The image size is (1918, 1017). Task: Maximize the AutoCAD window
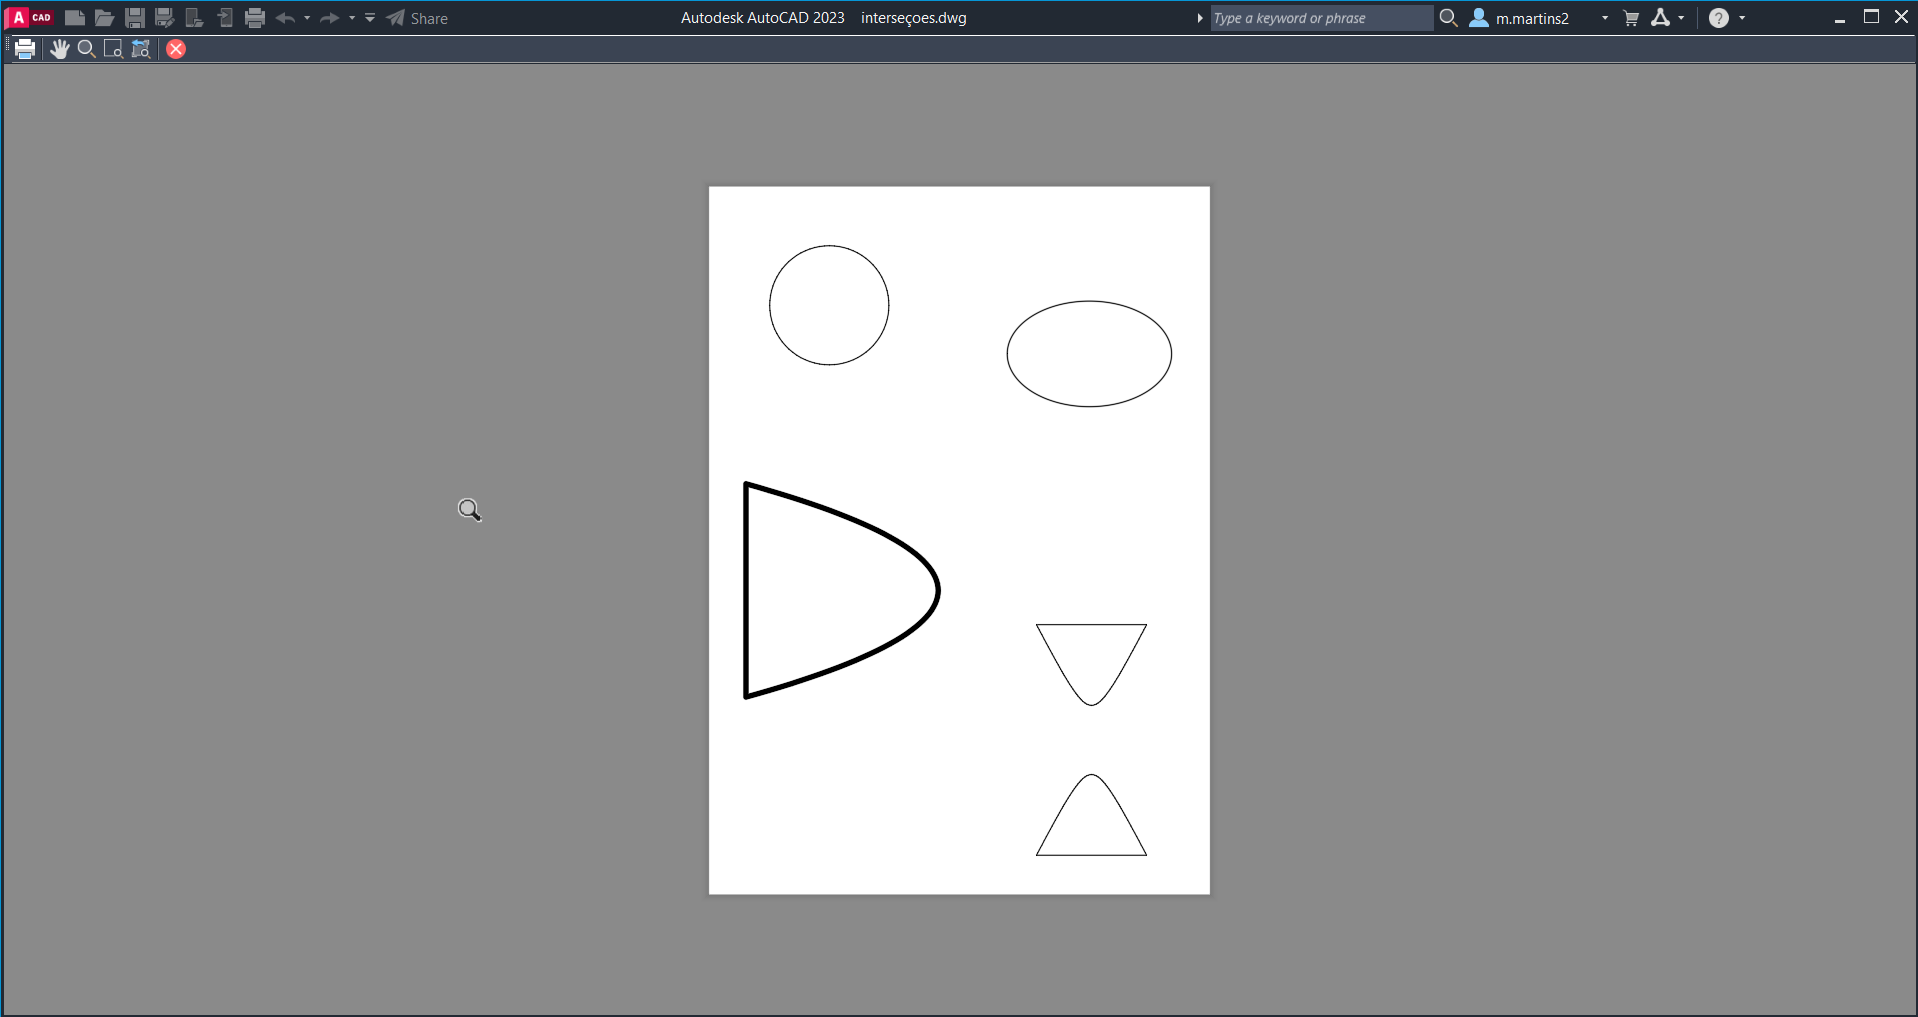tap(1871, 17)
